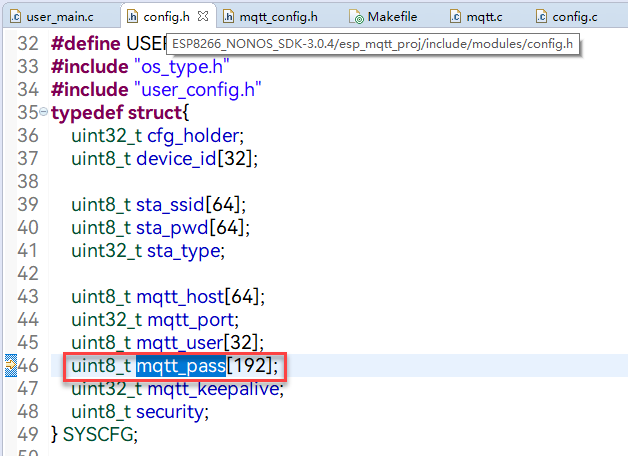Screen dimensions: 628x456
Task: Click the sta_type field name
Action: coord(184,251)
